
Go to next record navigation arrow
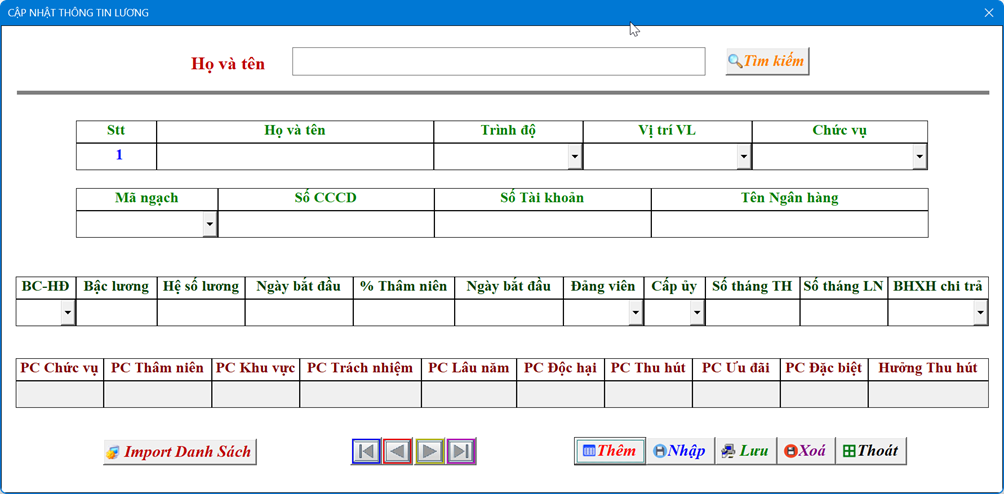click(430, 451)
